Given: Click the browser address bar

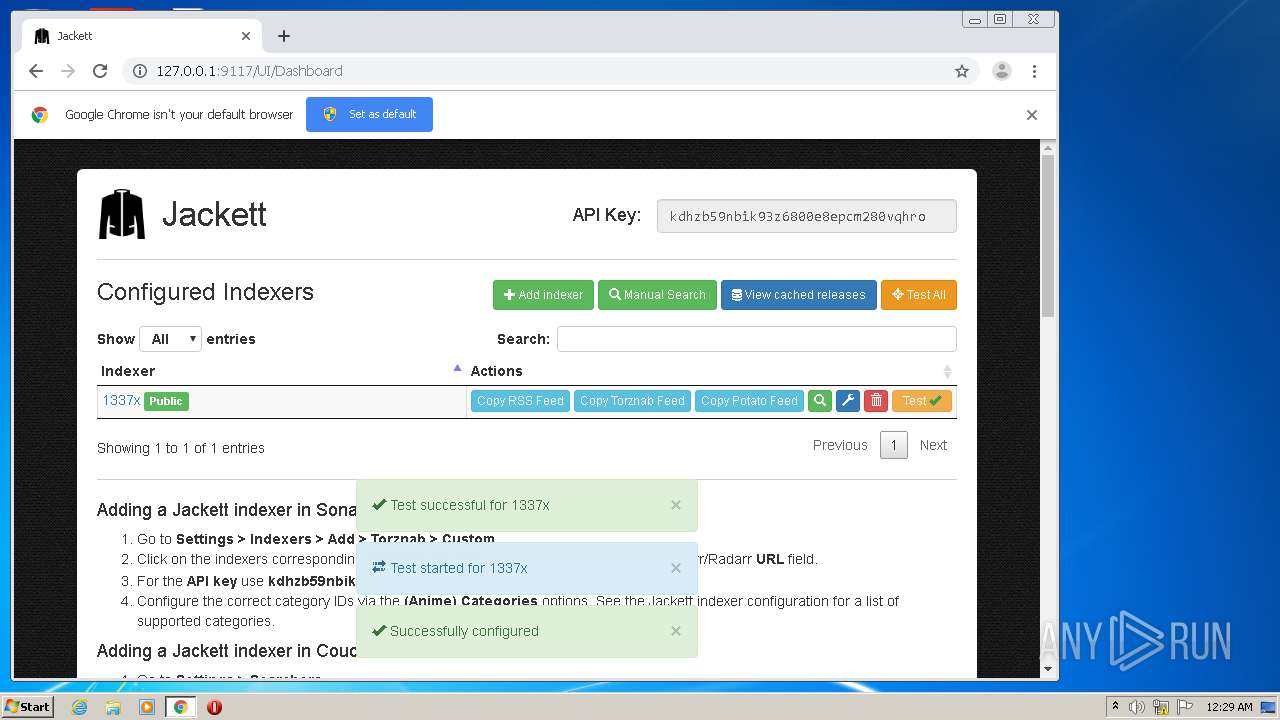Looking at the screenshot, I should coord(548,71).
